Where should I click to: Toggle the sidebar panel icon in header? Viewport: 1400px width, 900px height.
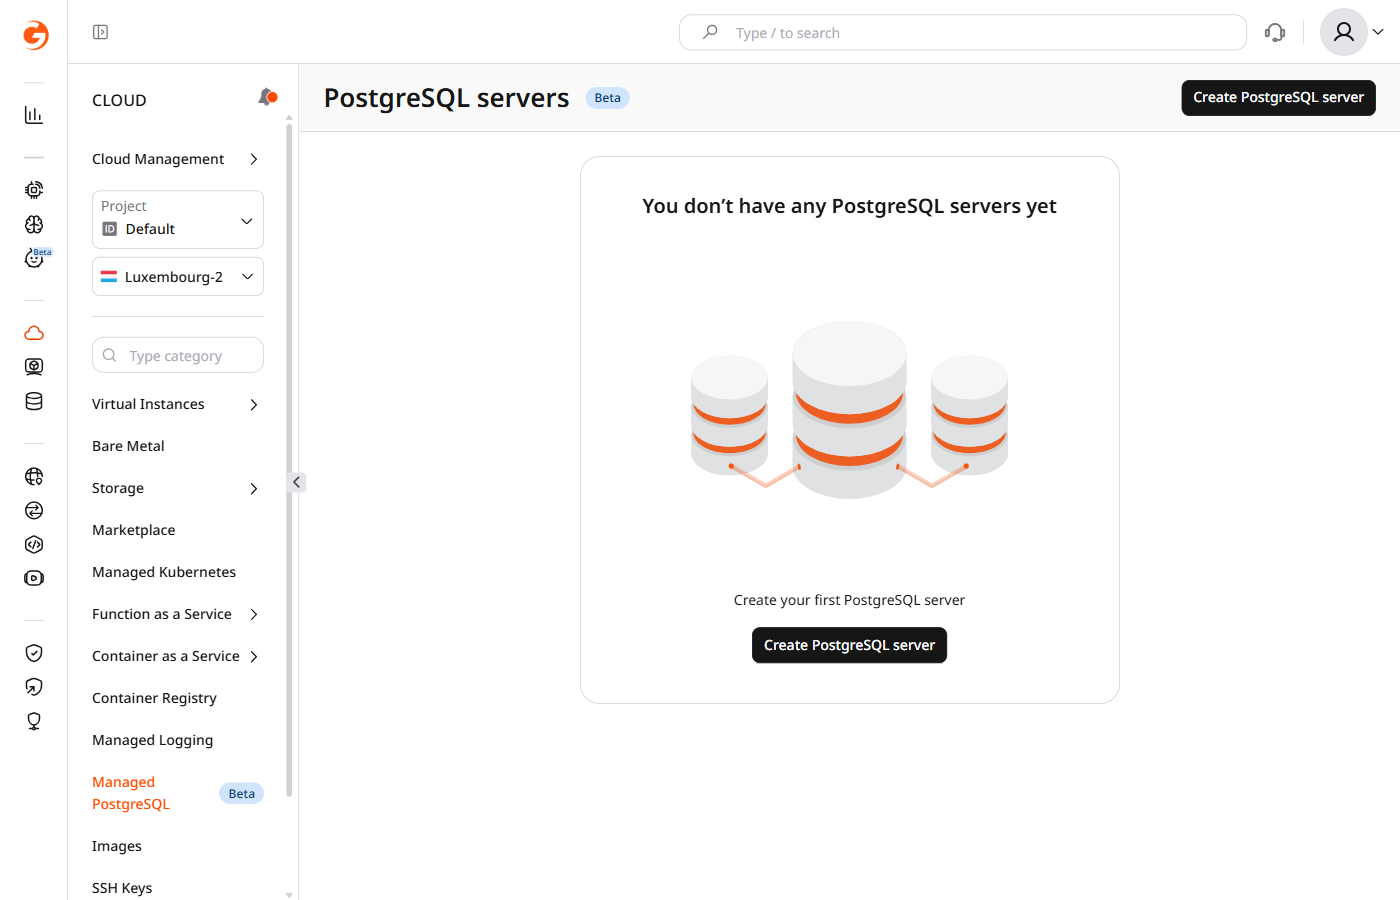[x=100, y=32]
